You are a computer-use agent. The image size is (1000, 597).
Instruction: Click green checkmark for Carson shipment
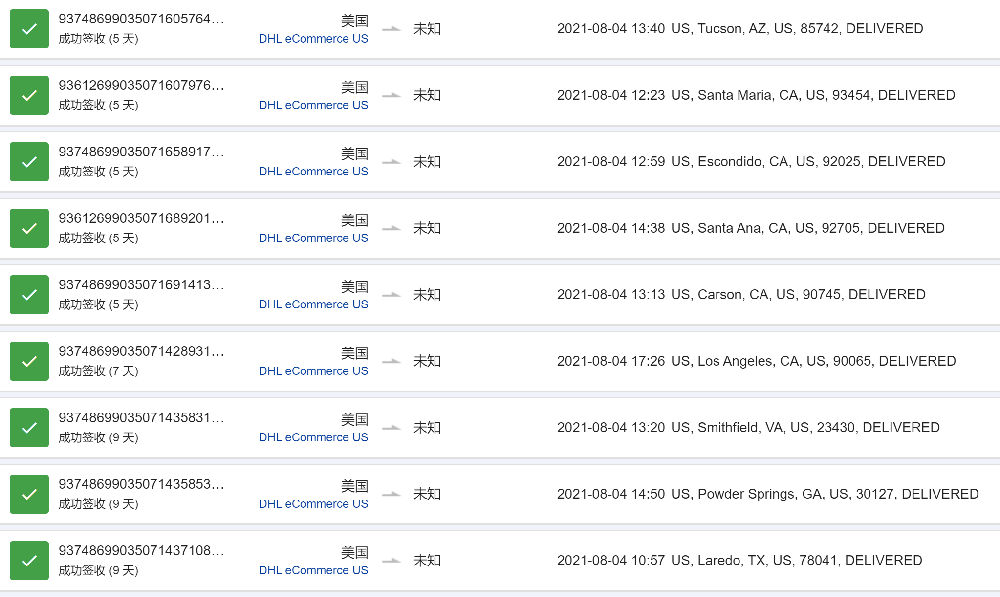[29, 295]
